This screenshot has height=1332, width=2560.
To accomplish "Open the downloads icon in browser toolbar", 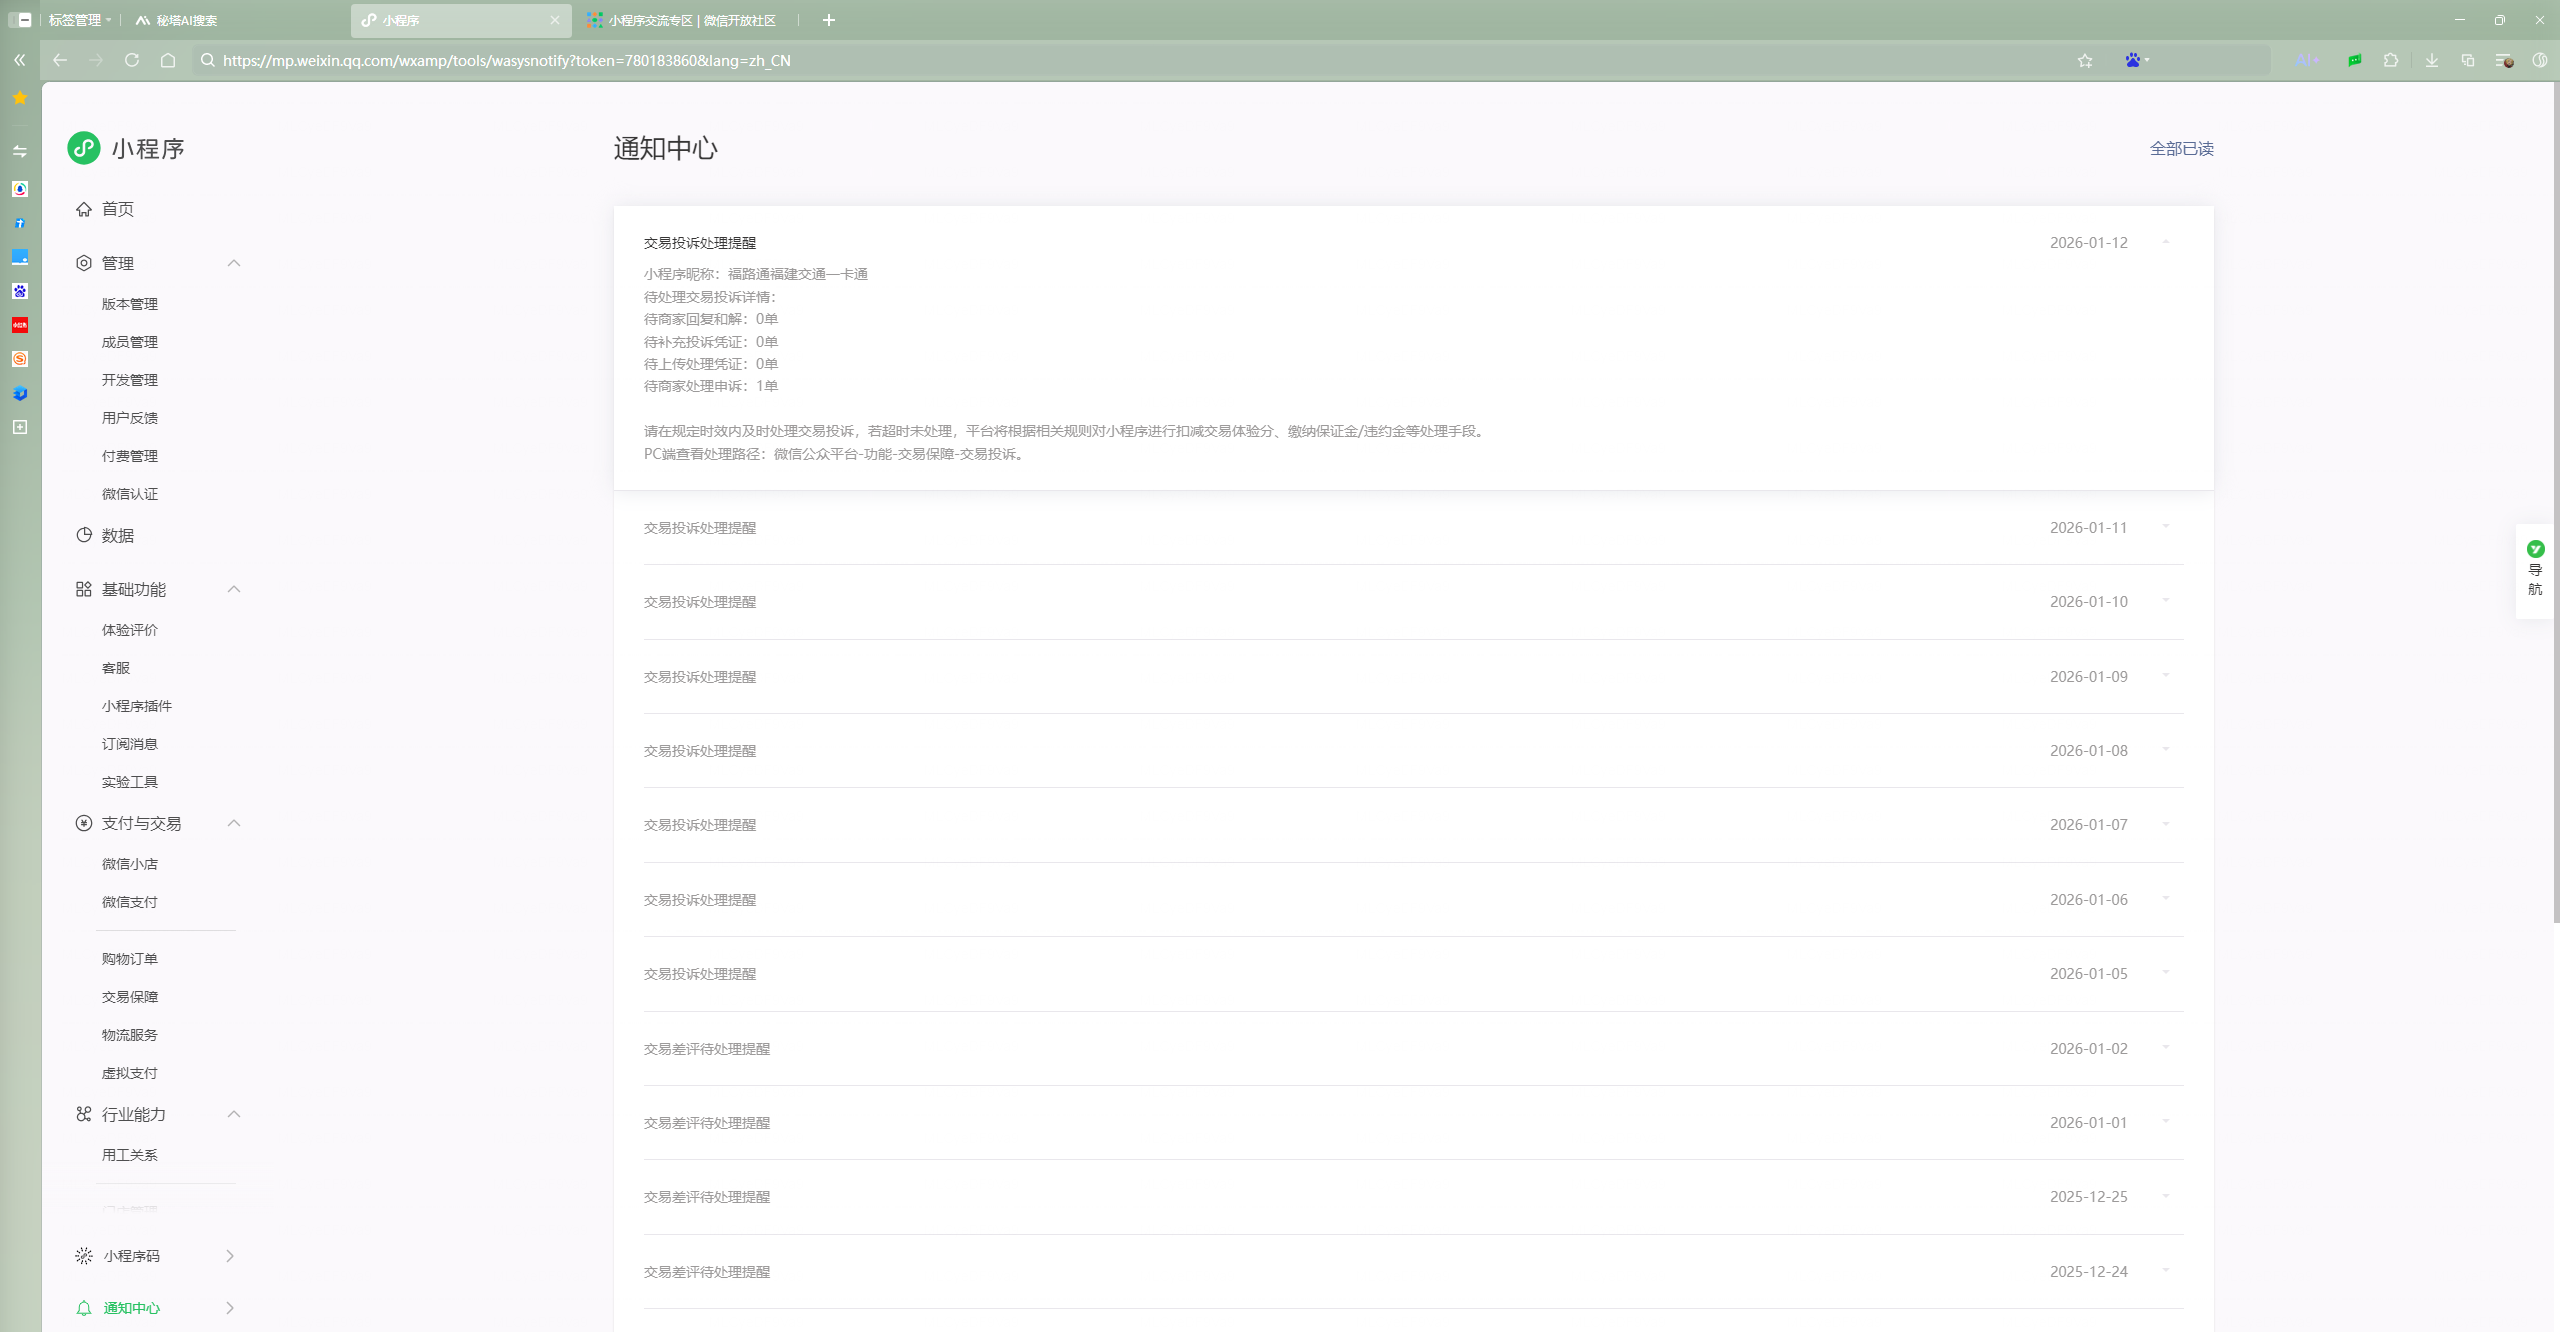I will (x=2432, y=61).
